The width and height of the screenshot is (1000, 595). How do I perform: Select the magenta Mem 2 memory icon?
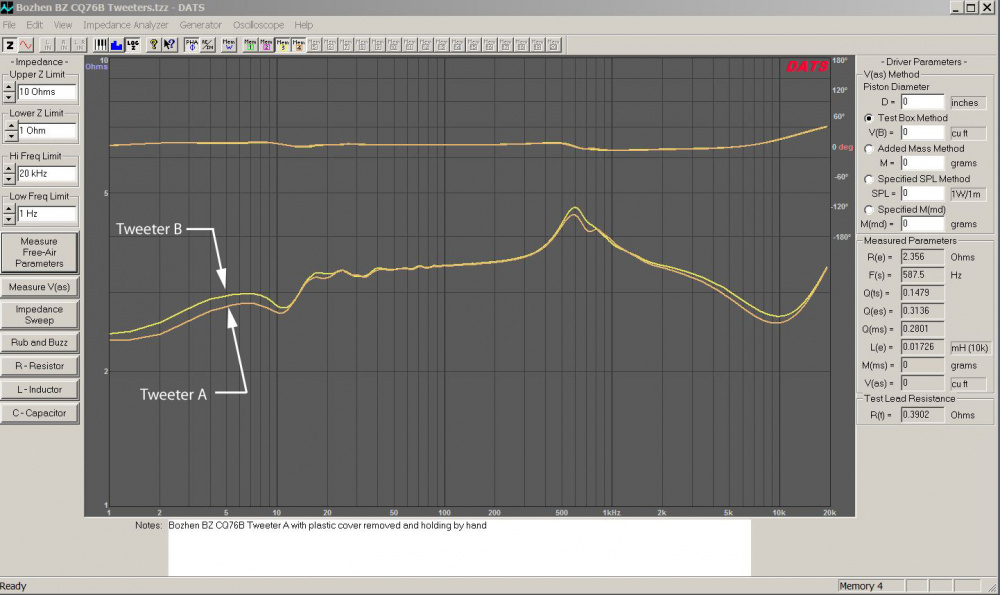pyautogui.click(x=265, y=45)
